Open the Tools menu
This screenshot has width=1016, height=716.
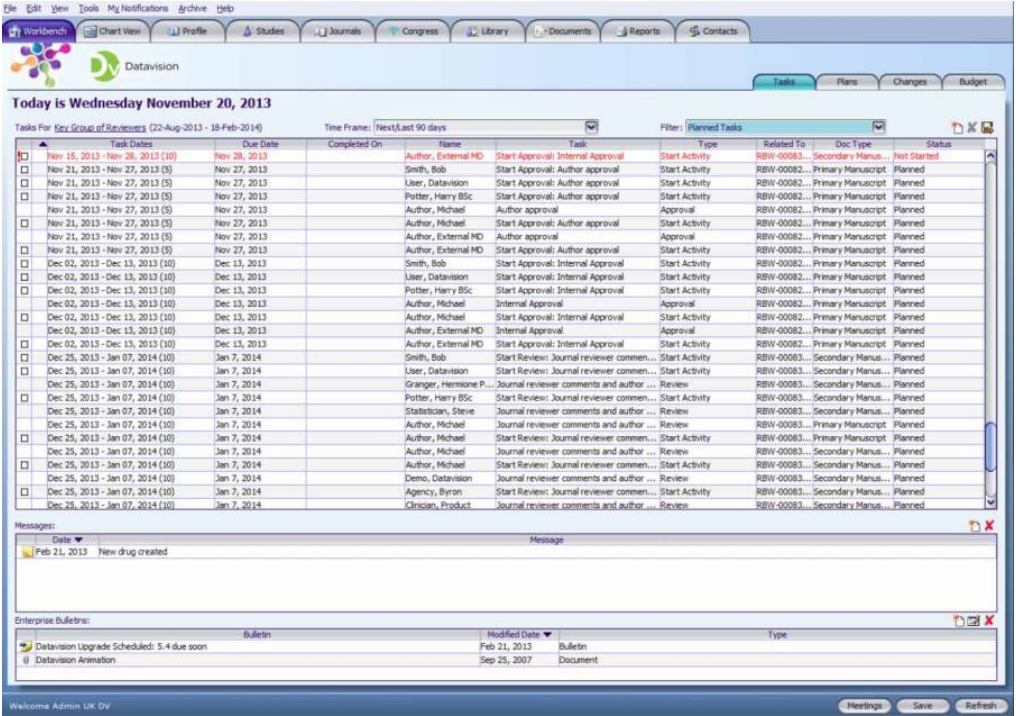88,8
